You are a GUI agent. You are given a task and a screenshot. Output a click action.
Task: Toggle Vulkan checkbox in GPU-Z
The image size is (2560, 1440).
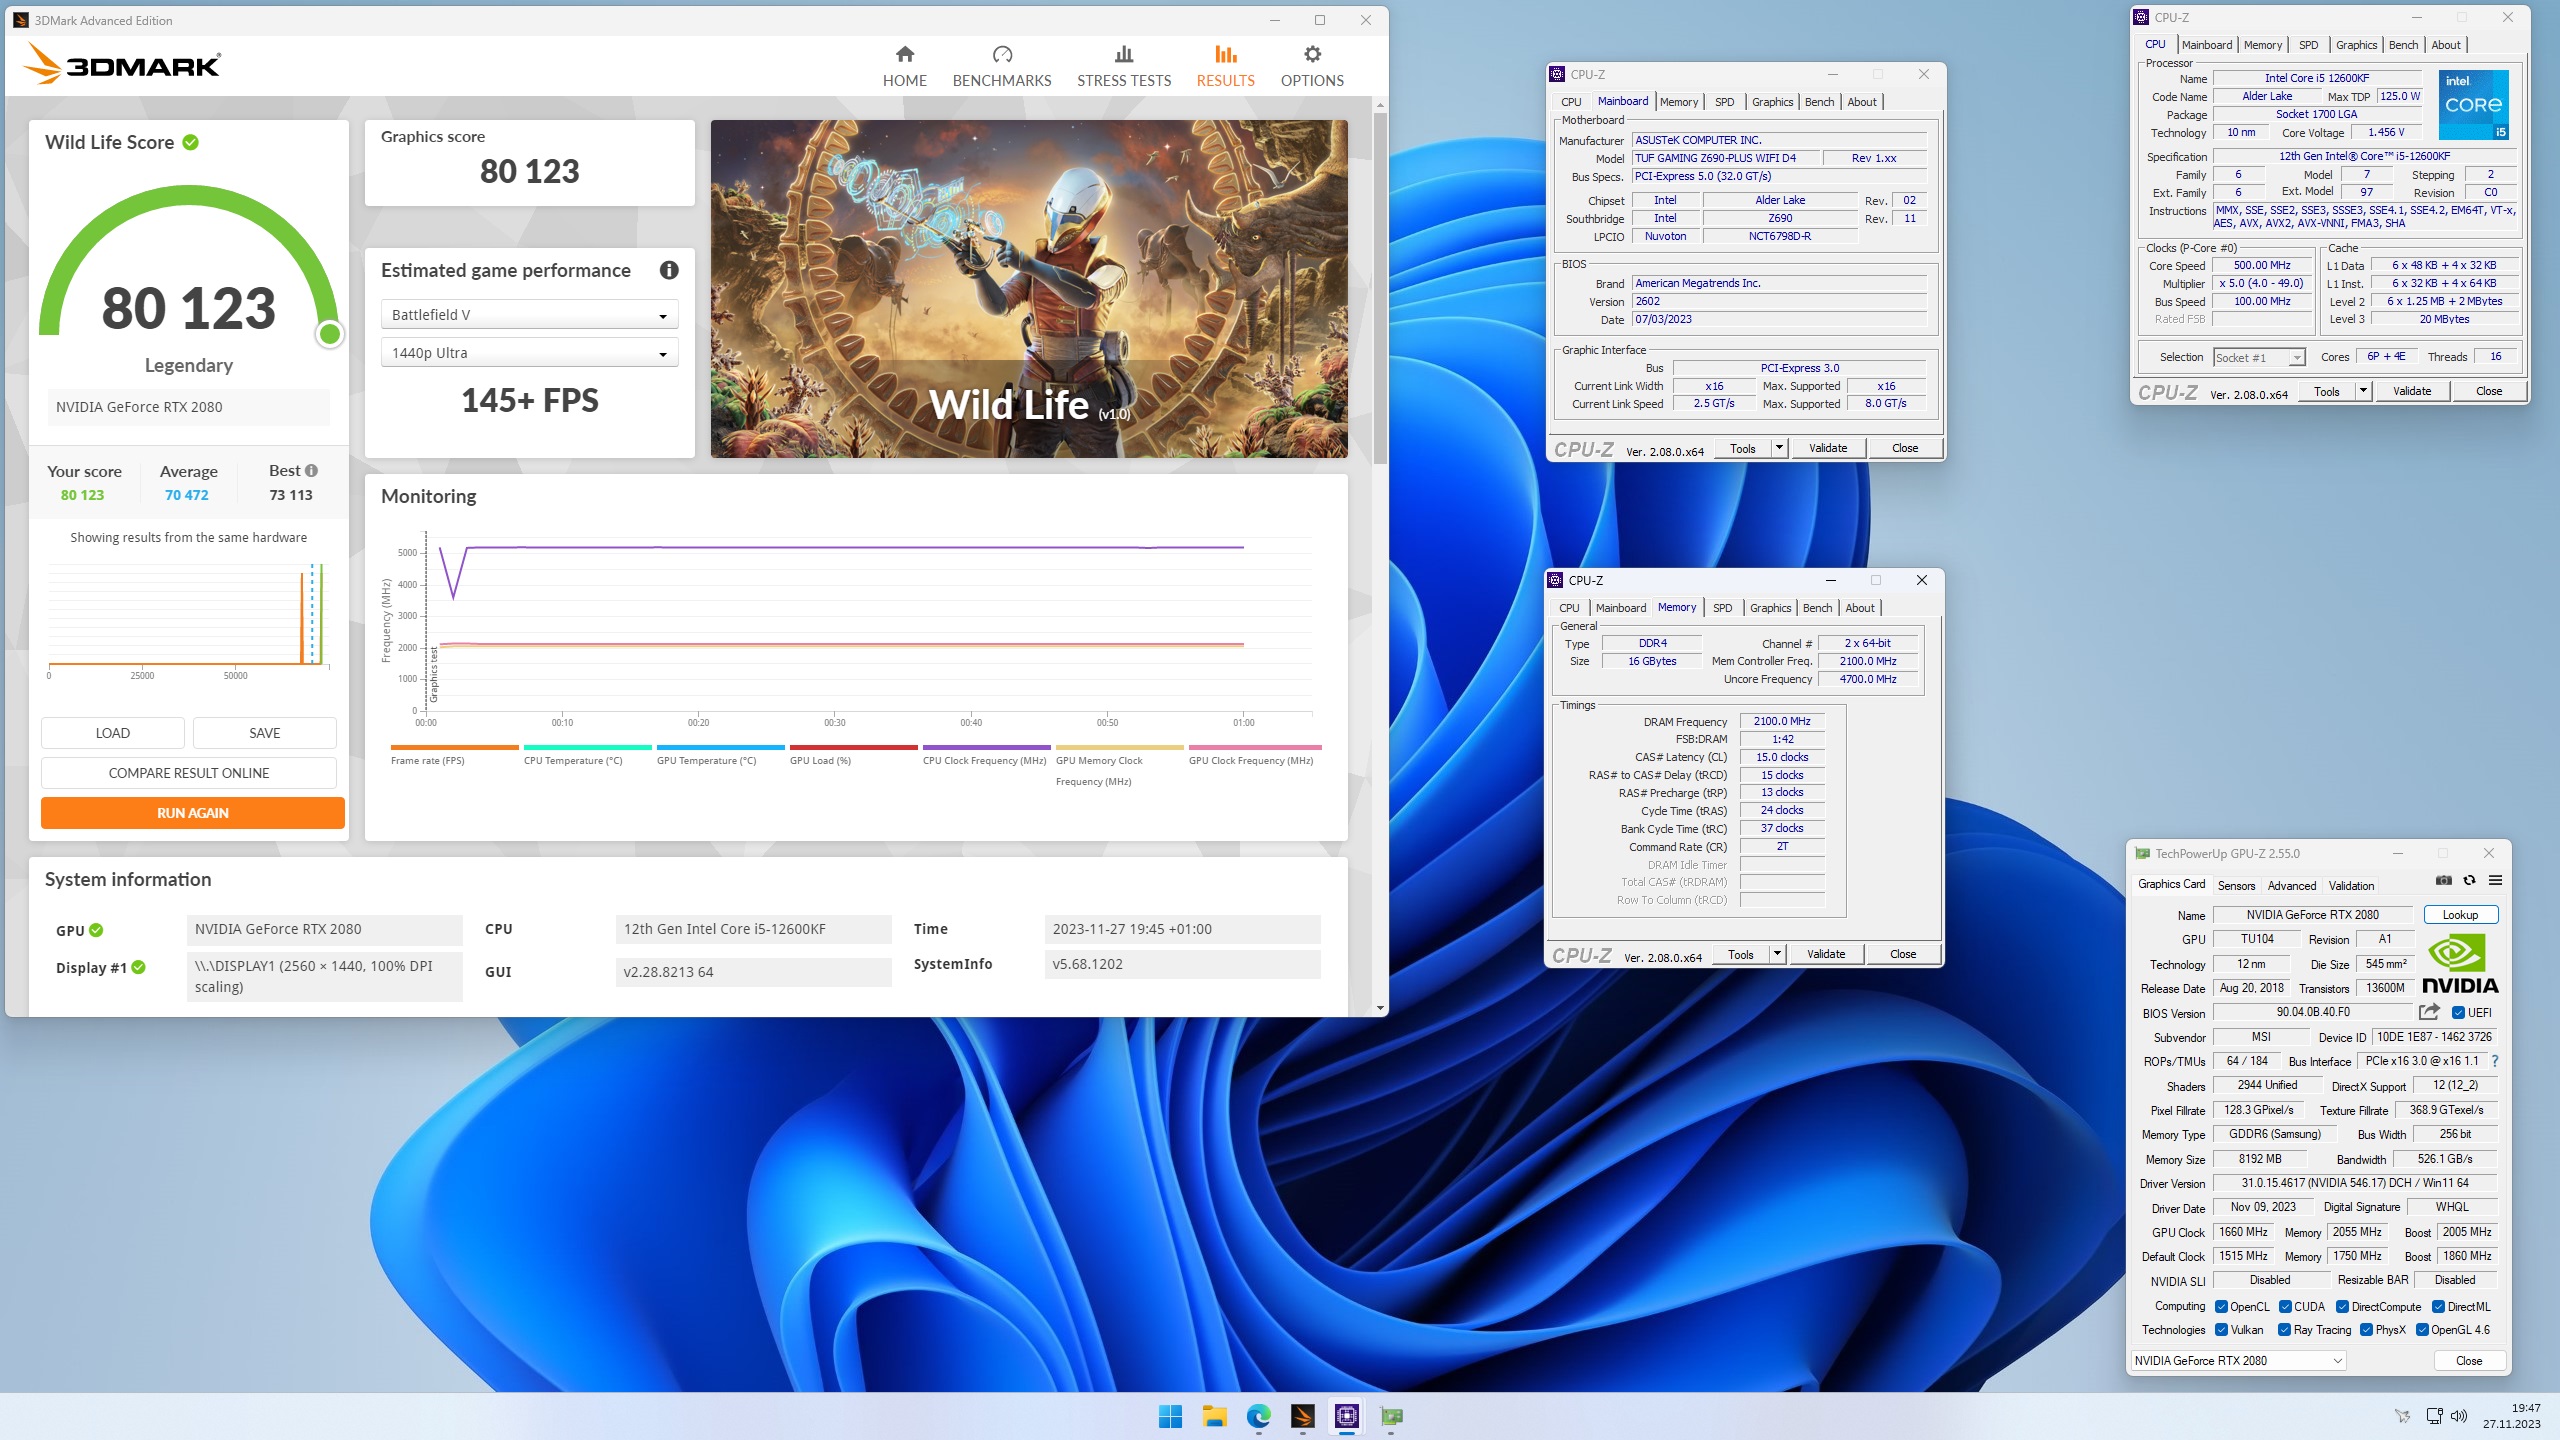click(x=2221, y=1330)
